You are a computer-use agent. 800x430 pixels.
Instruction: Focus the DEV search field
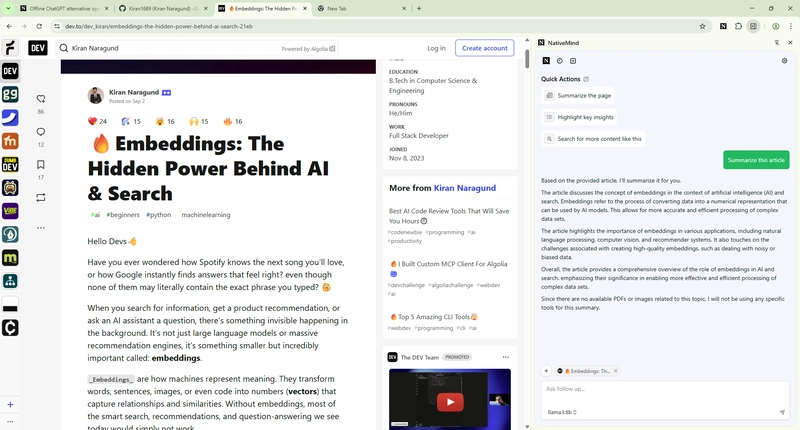coord(197,48)
